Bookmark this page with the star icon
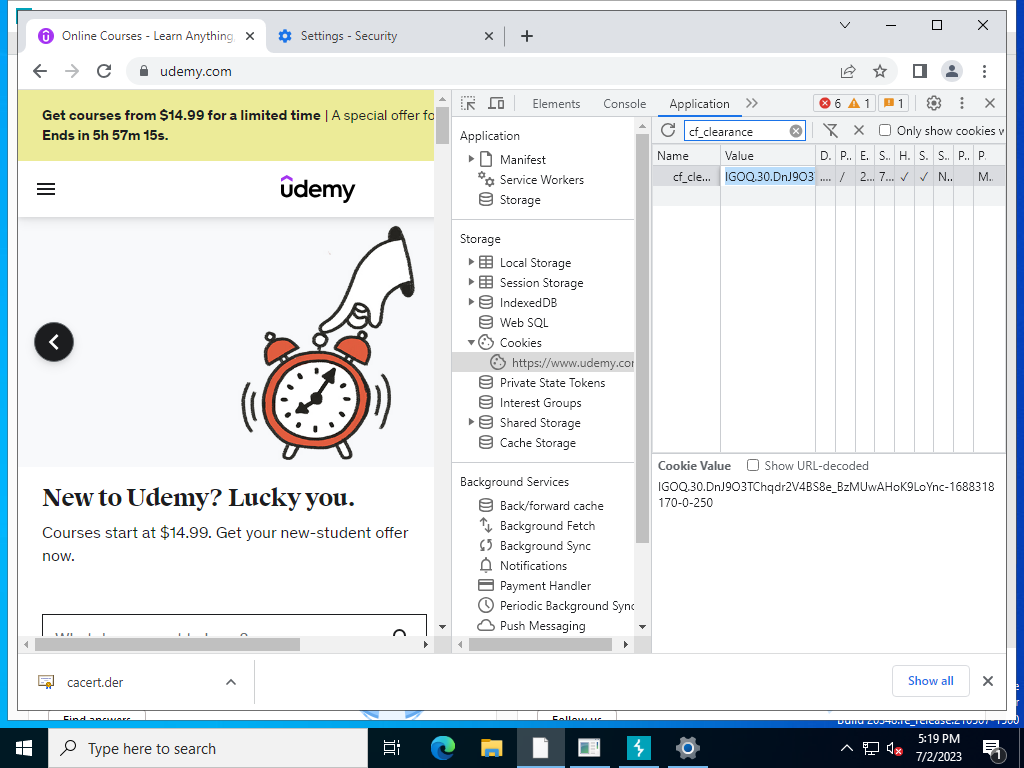This screenshot has height=768, width=1024. [x=880, y=71]
